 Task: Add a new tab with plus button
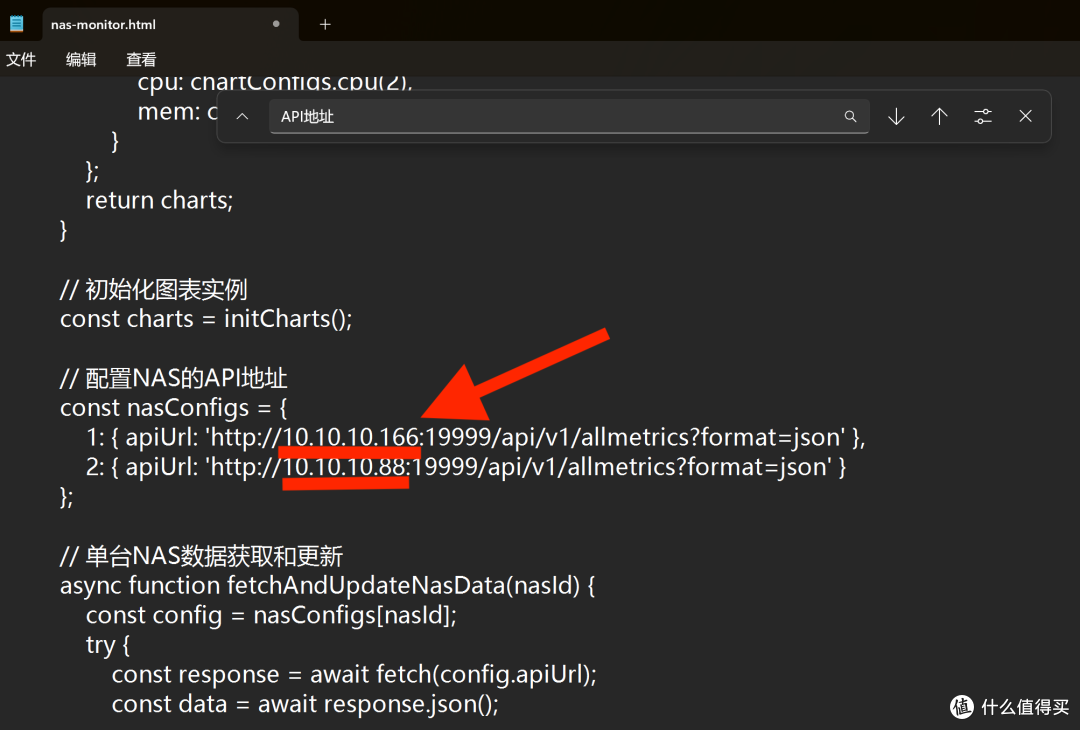pos(325,25)
